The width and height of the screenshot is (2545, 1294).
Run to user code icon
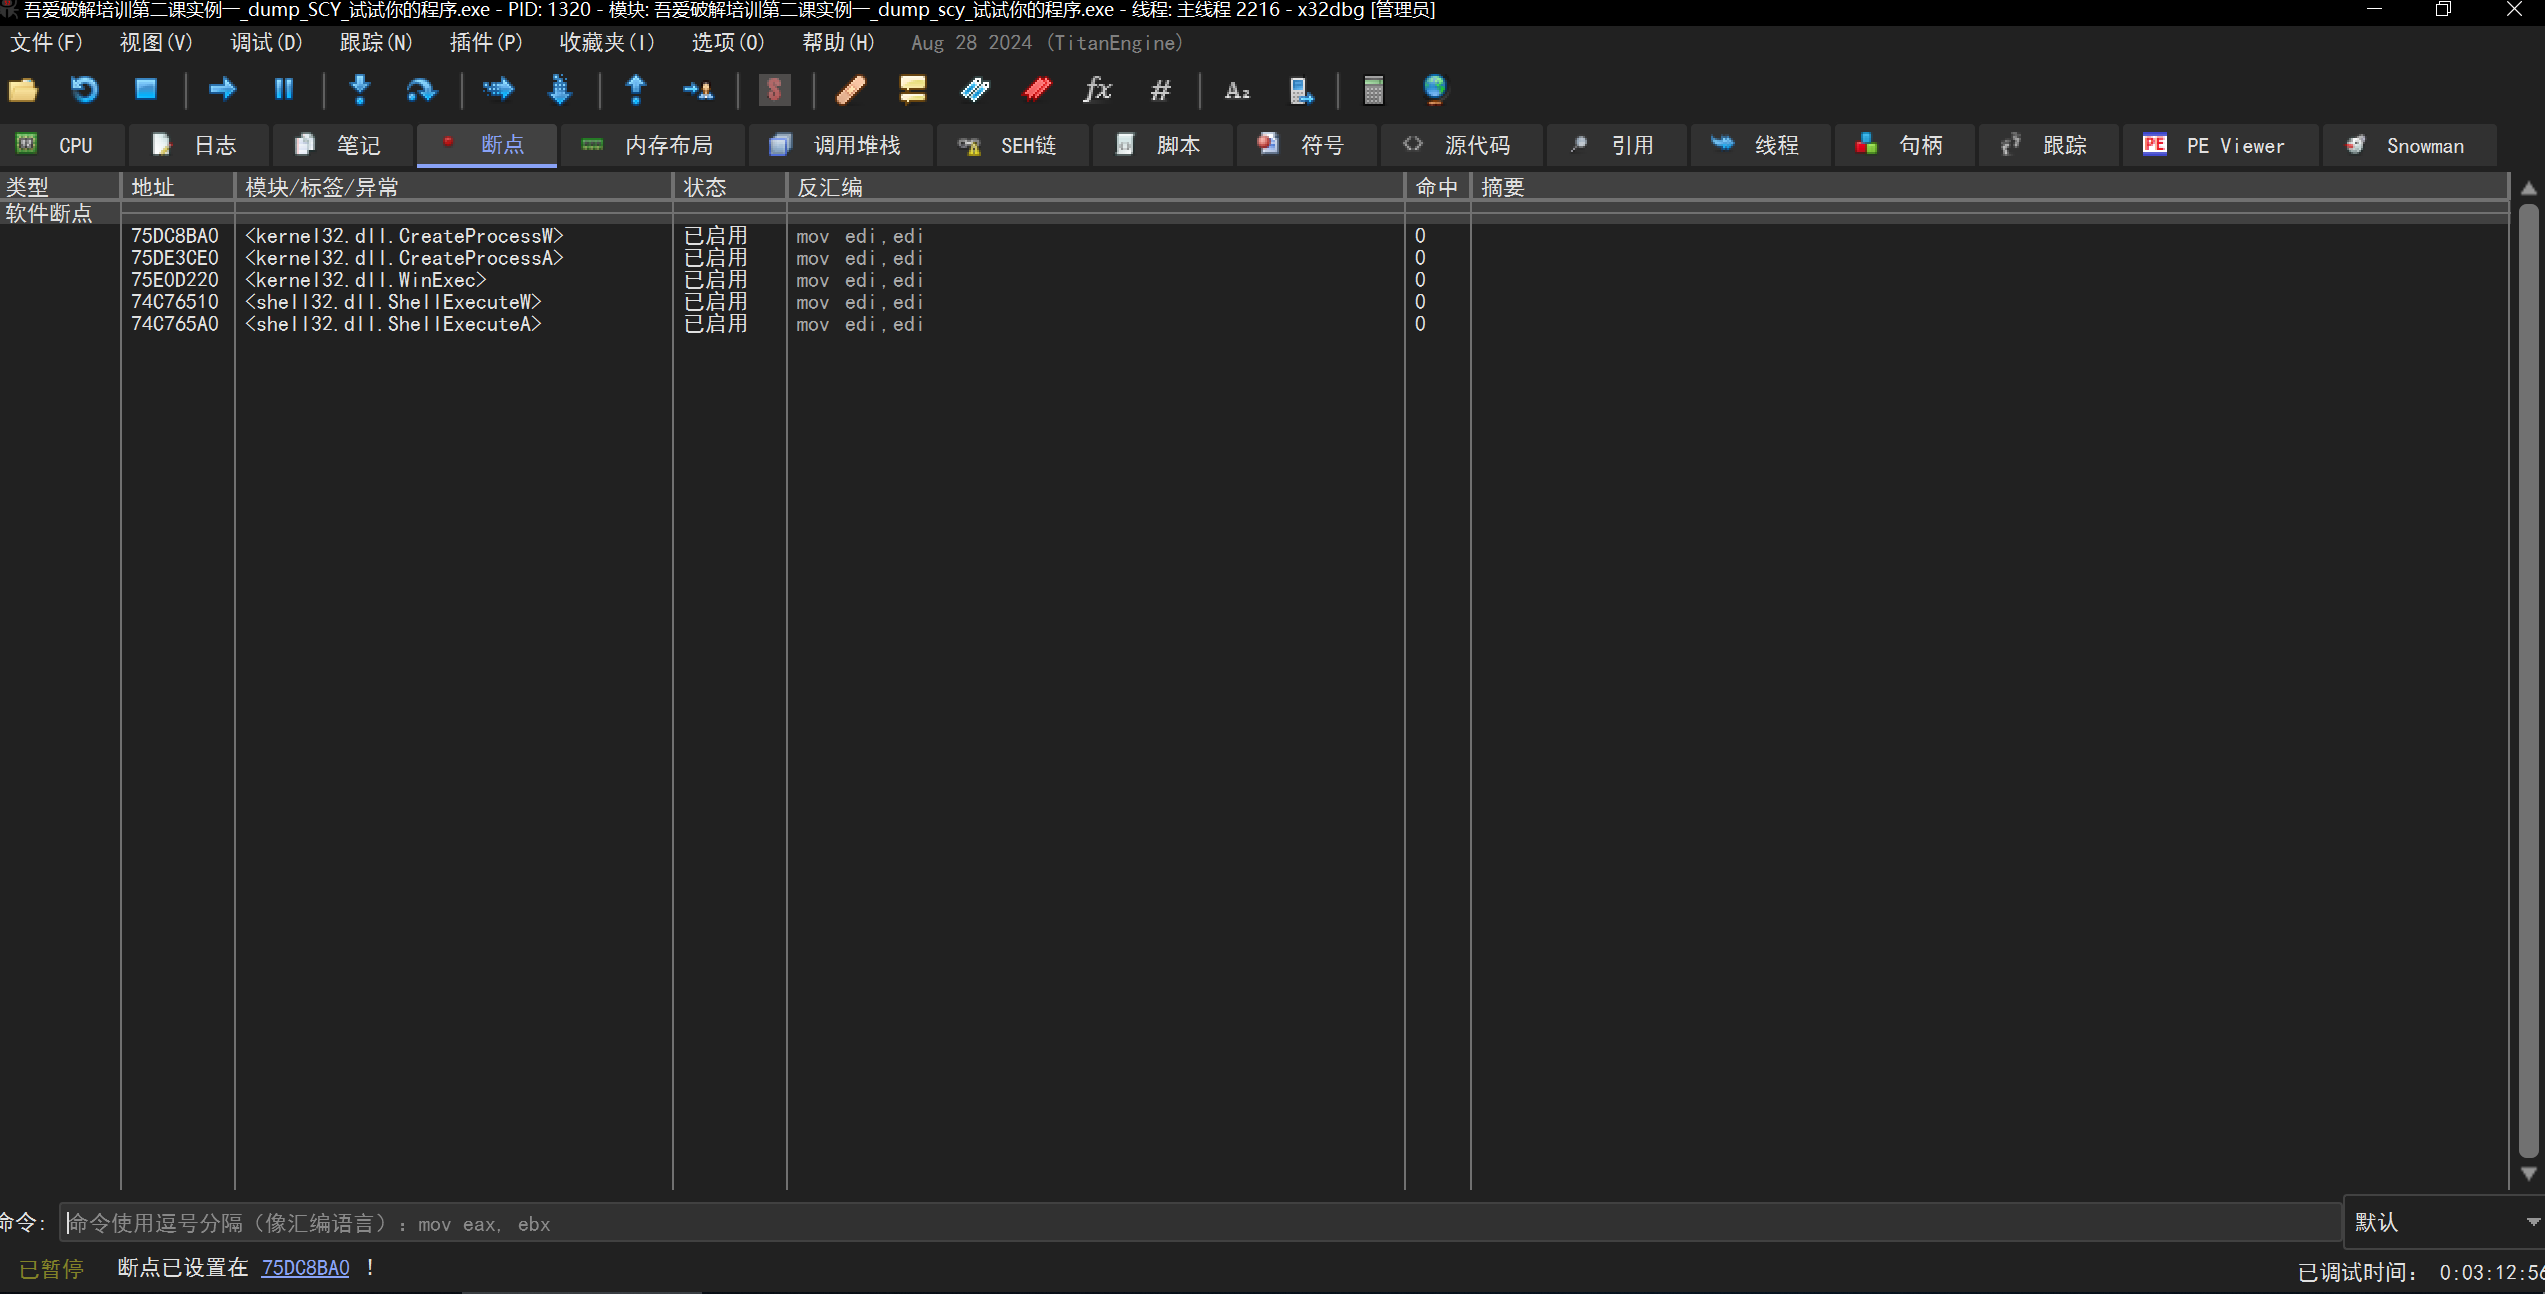pos(698,90)
